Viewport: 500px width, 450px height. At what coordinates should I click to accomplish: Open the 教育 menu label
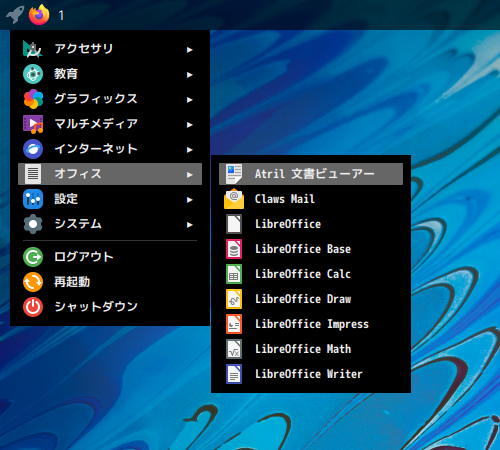[x=66, y=74]
